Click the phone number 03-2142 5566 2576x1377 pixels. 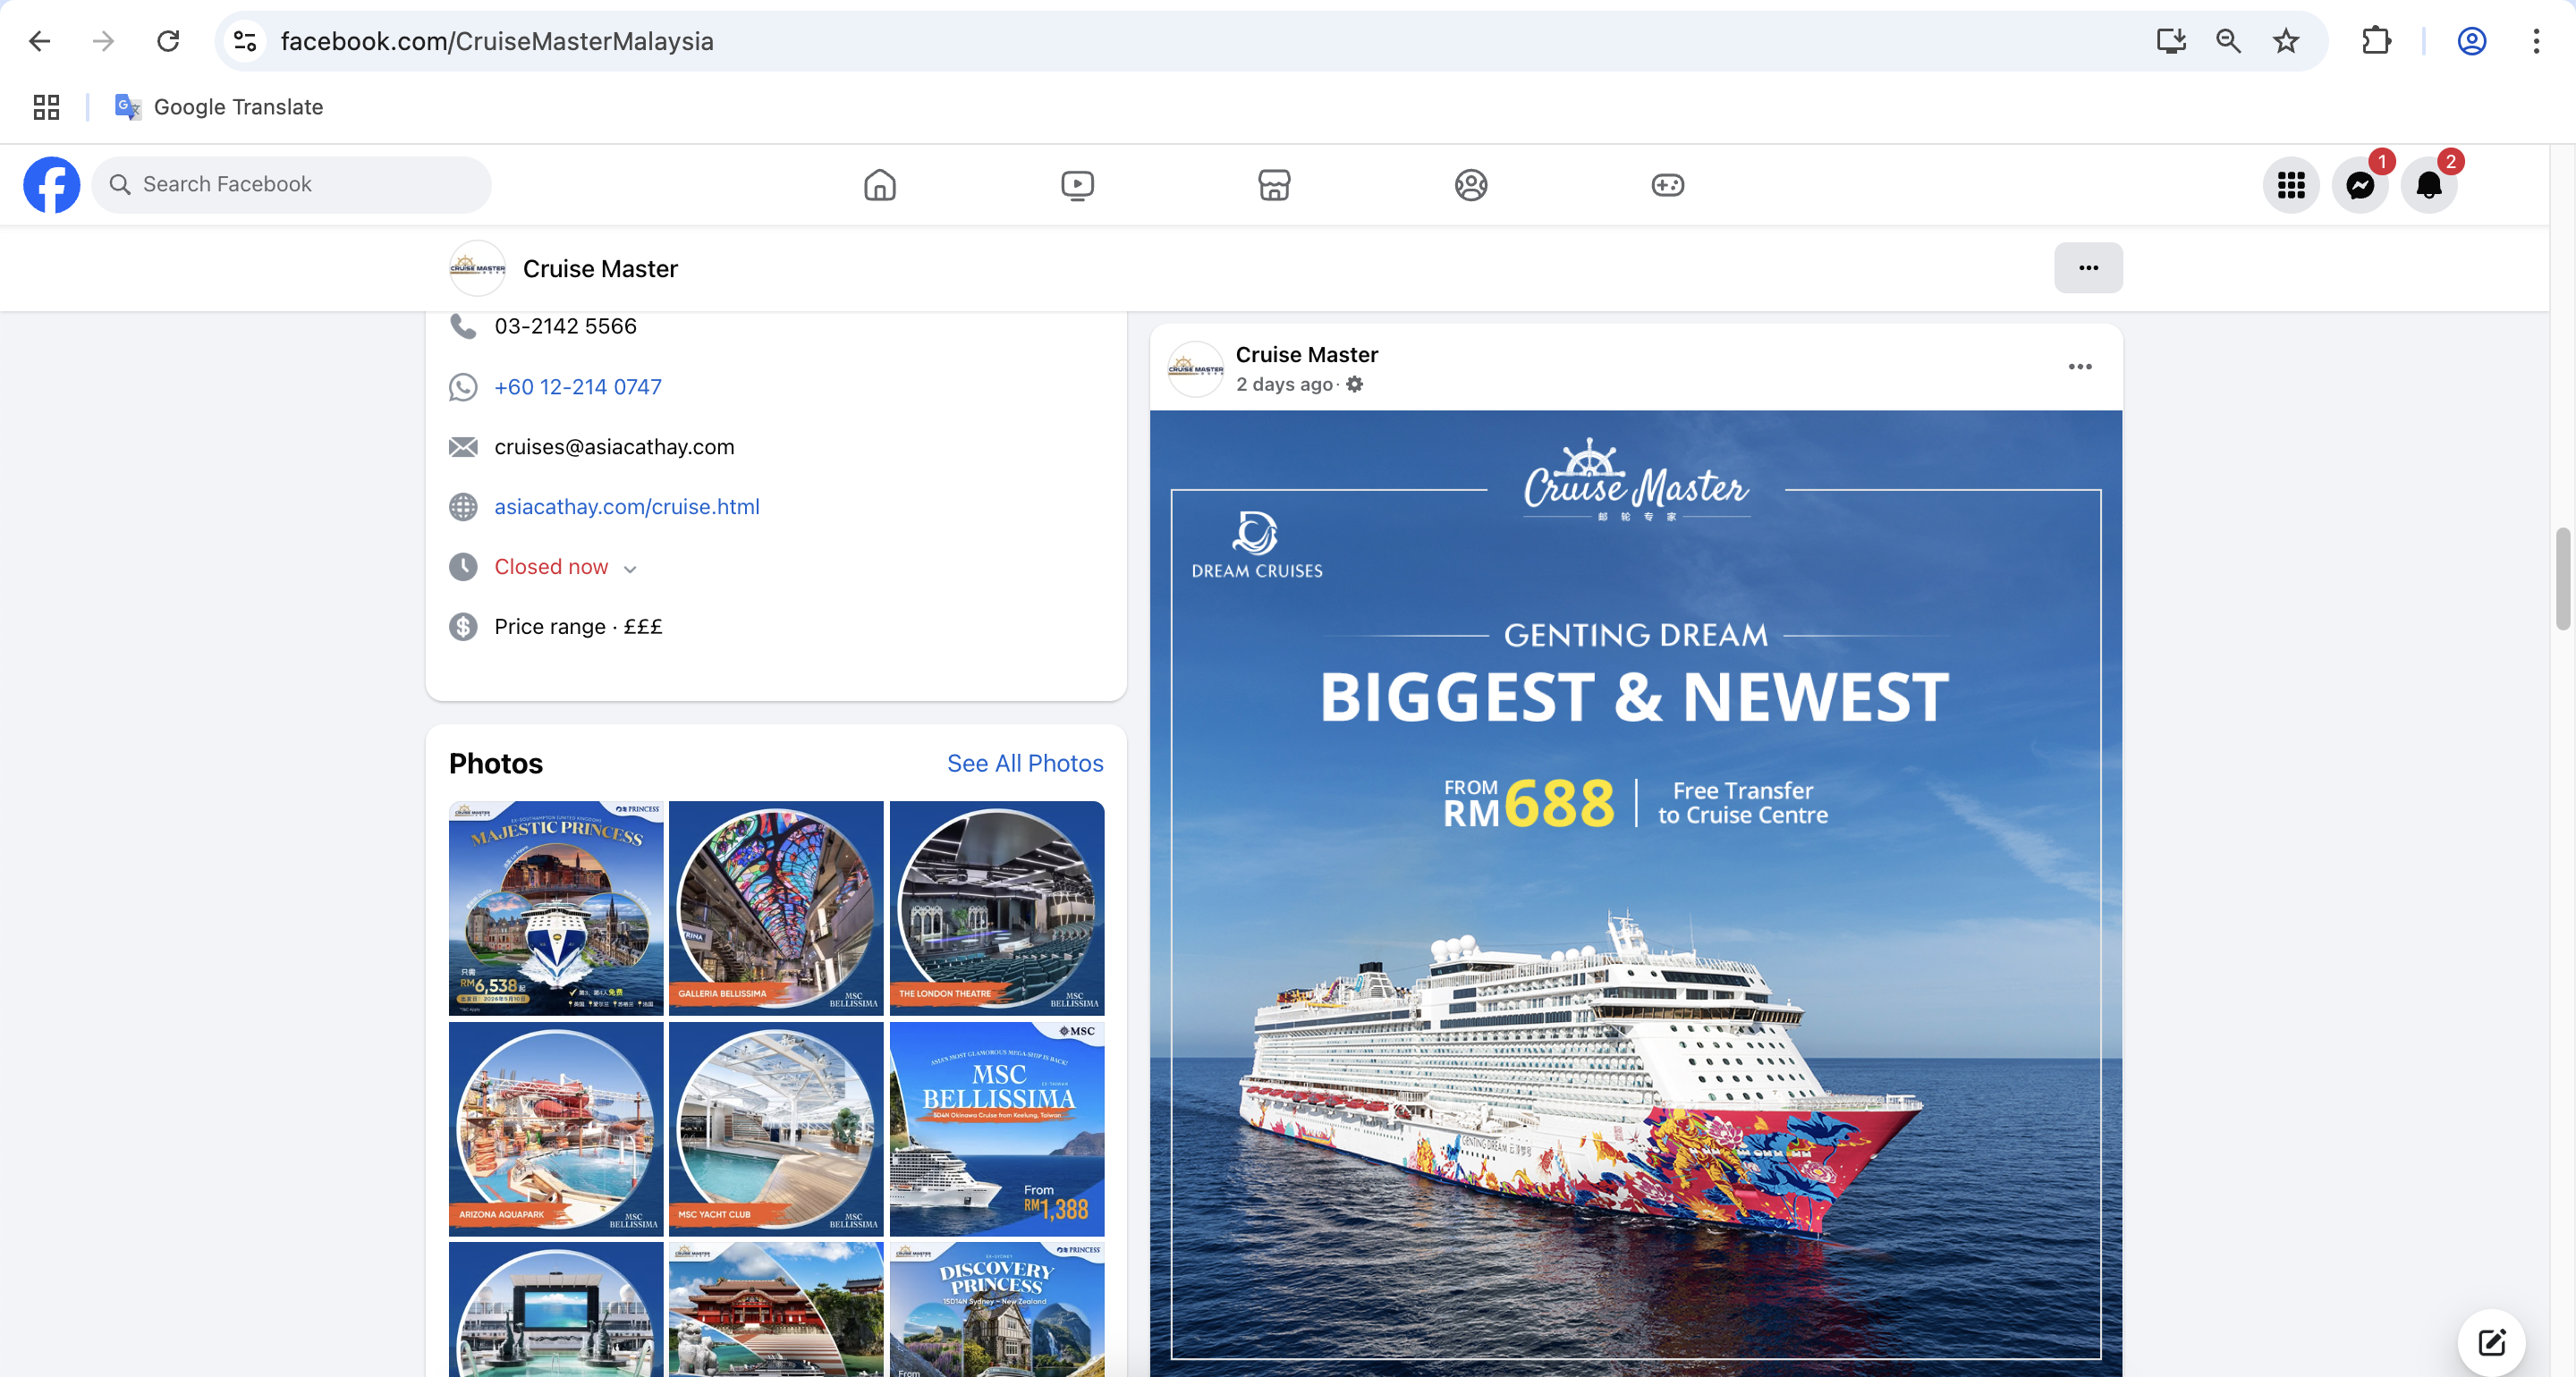565,326
